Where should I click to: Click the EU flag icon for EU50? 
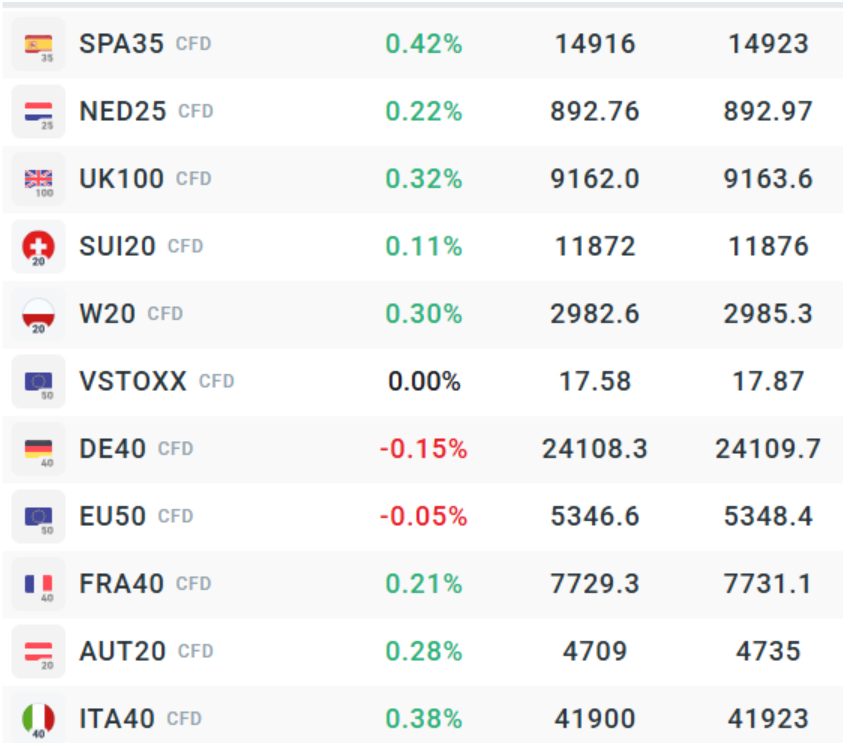pyautogui.click(x=38, y=517)
